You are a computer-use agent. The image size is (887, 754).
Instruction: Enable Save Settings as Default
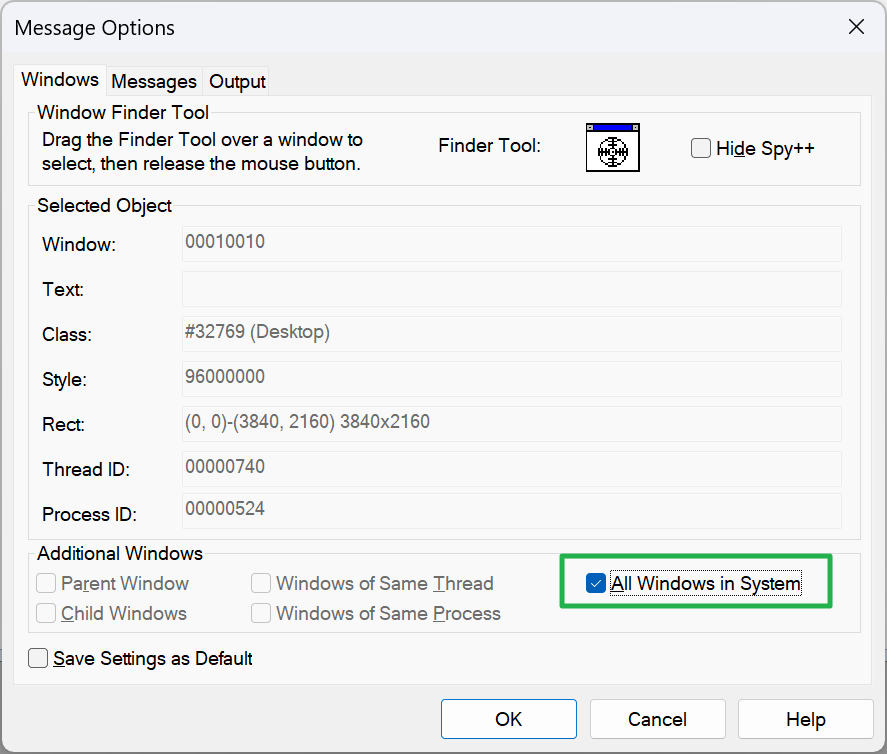[37, 658]
